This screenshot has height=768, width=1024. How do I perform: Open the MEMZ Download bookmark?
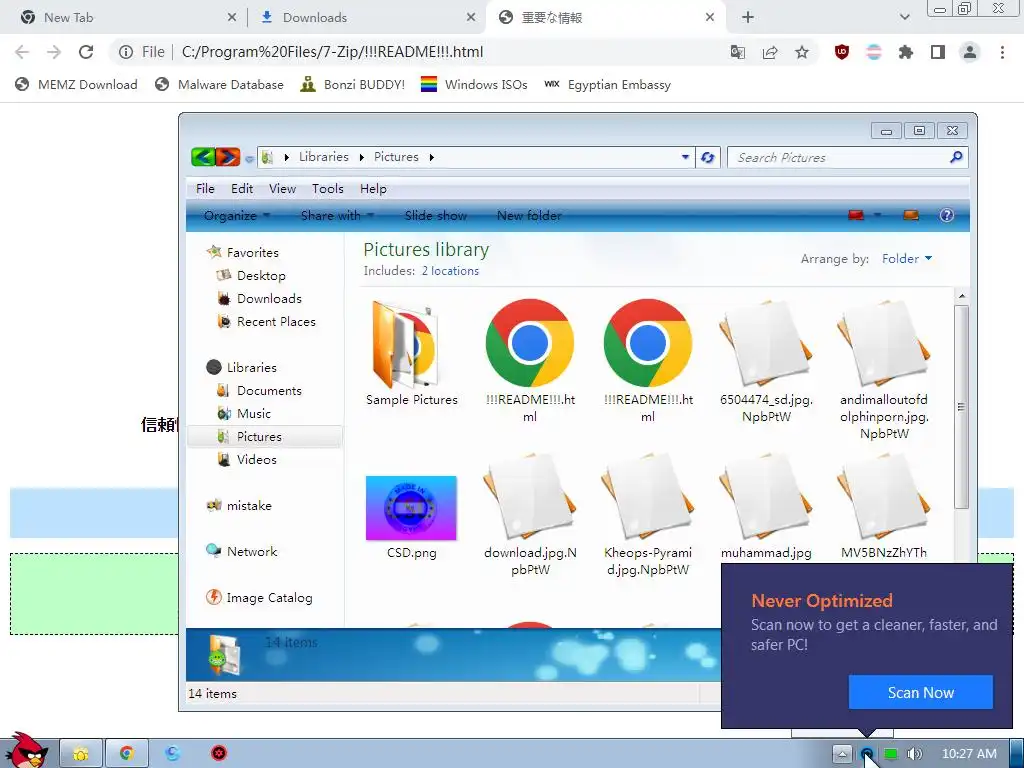tap(76, 84)
